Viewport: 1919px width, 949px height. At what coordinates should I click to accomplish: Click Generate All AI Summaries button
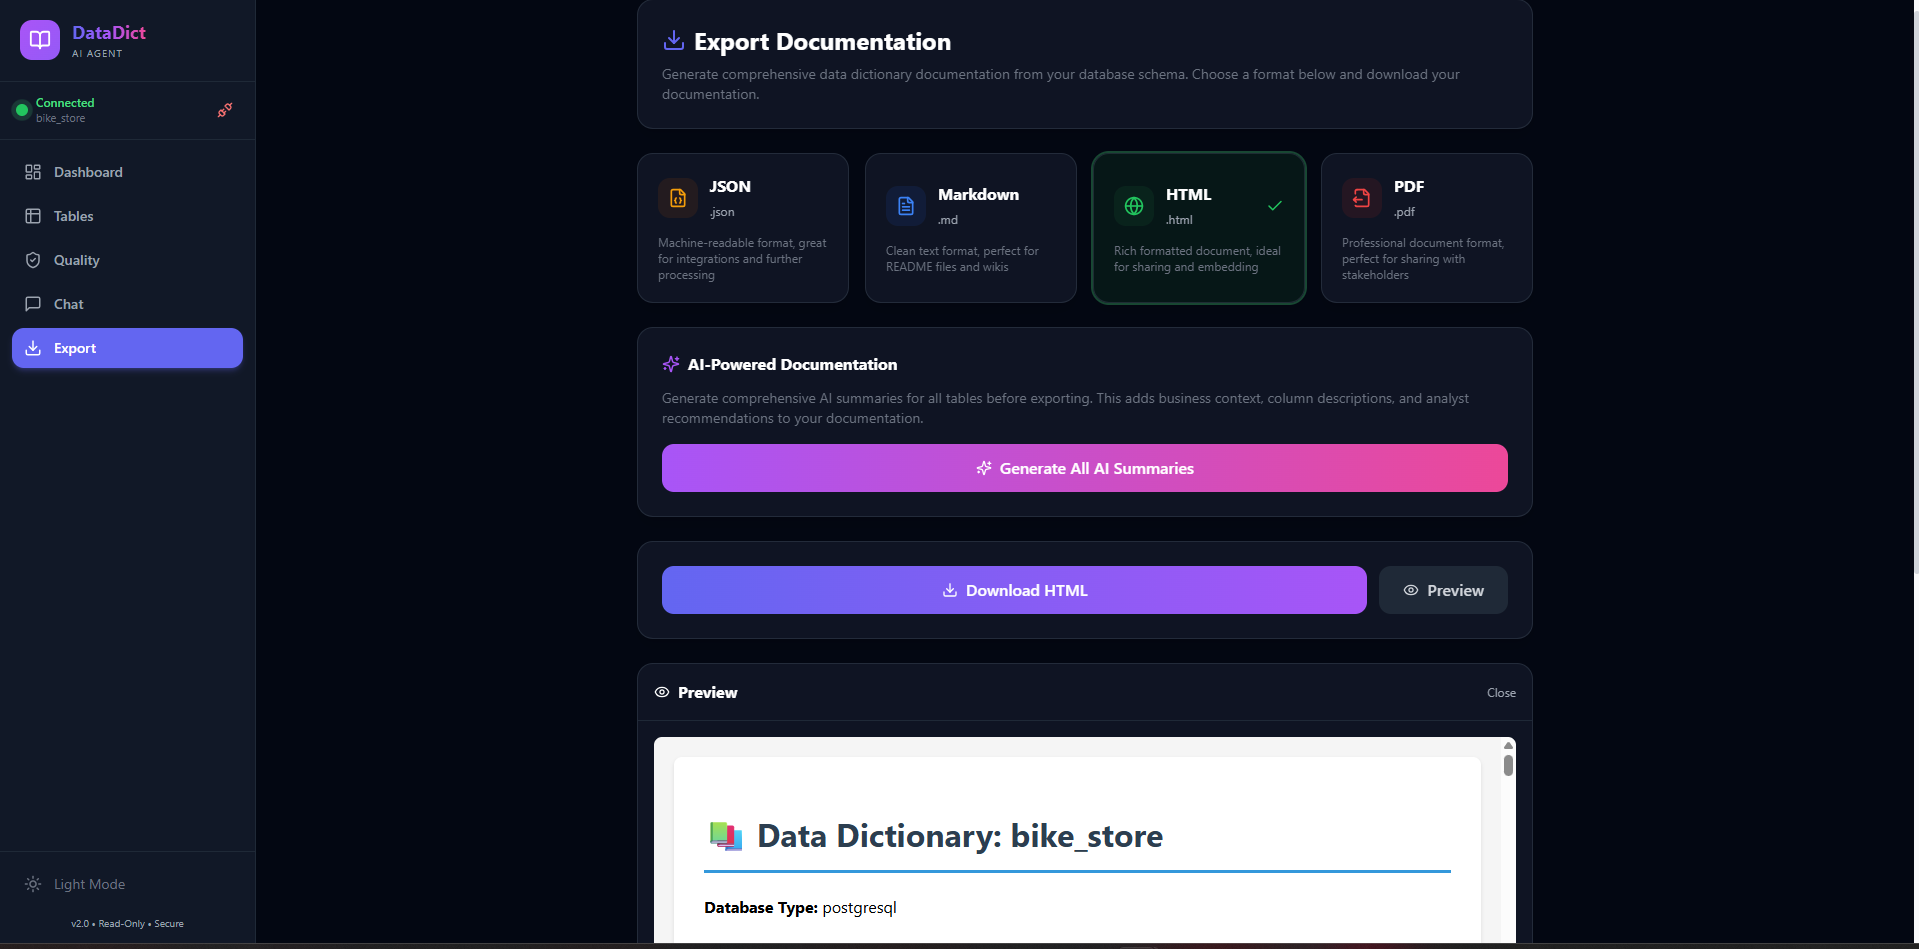tap(1085, 468)
